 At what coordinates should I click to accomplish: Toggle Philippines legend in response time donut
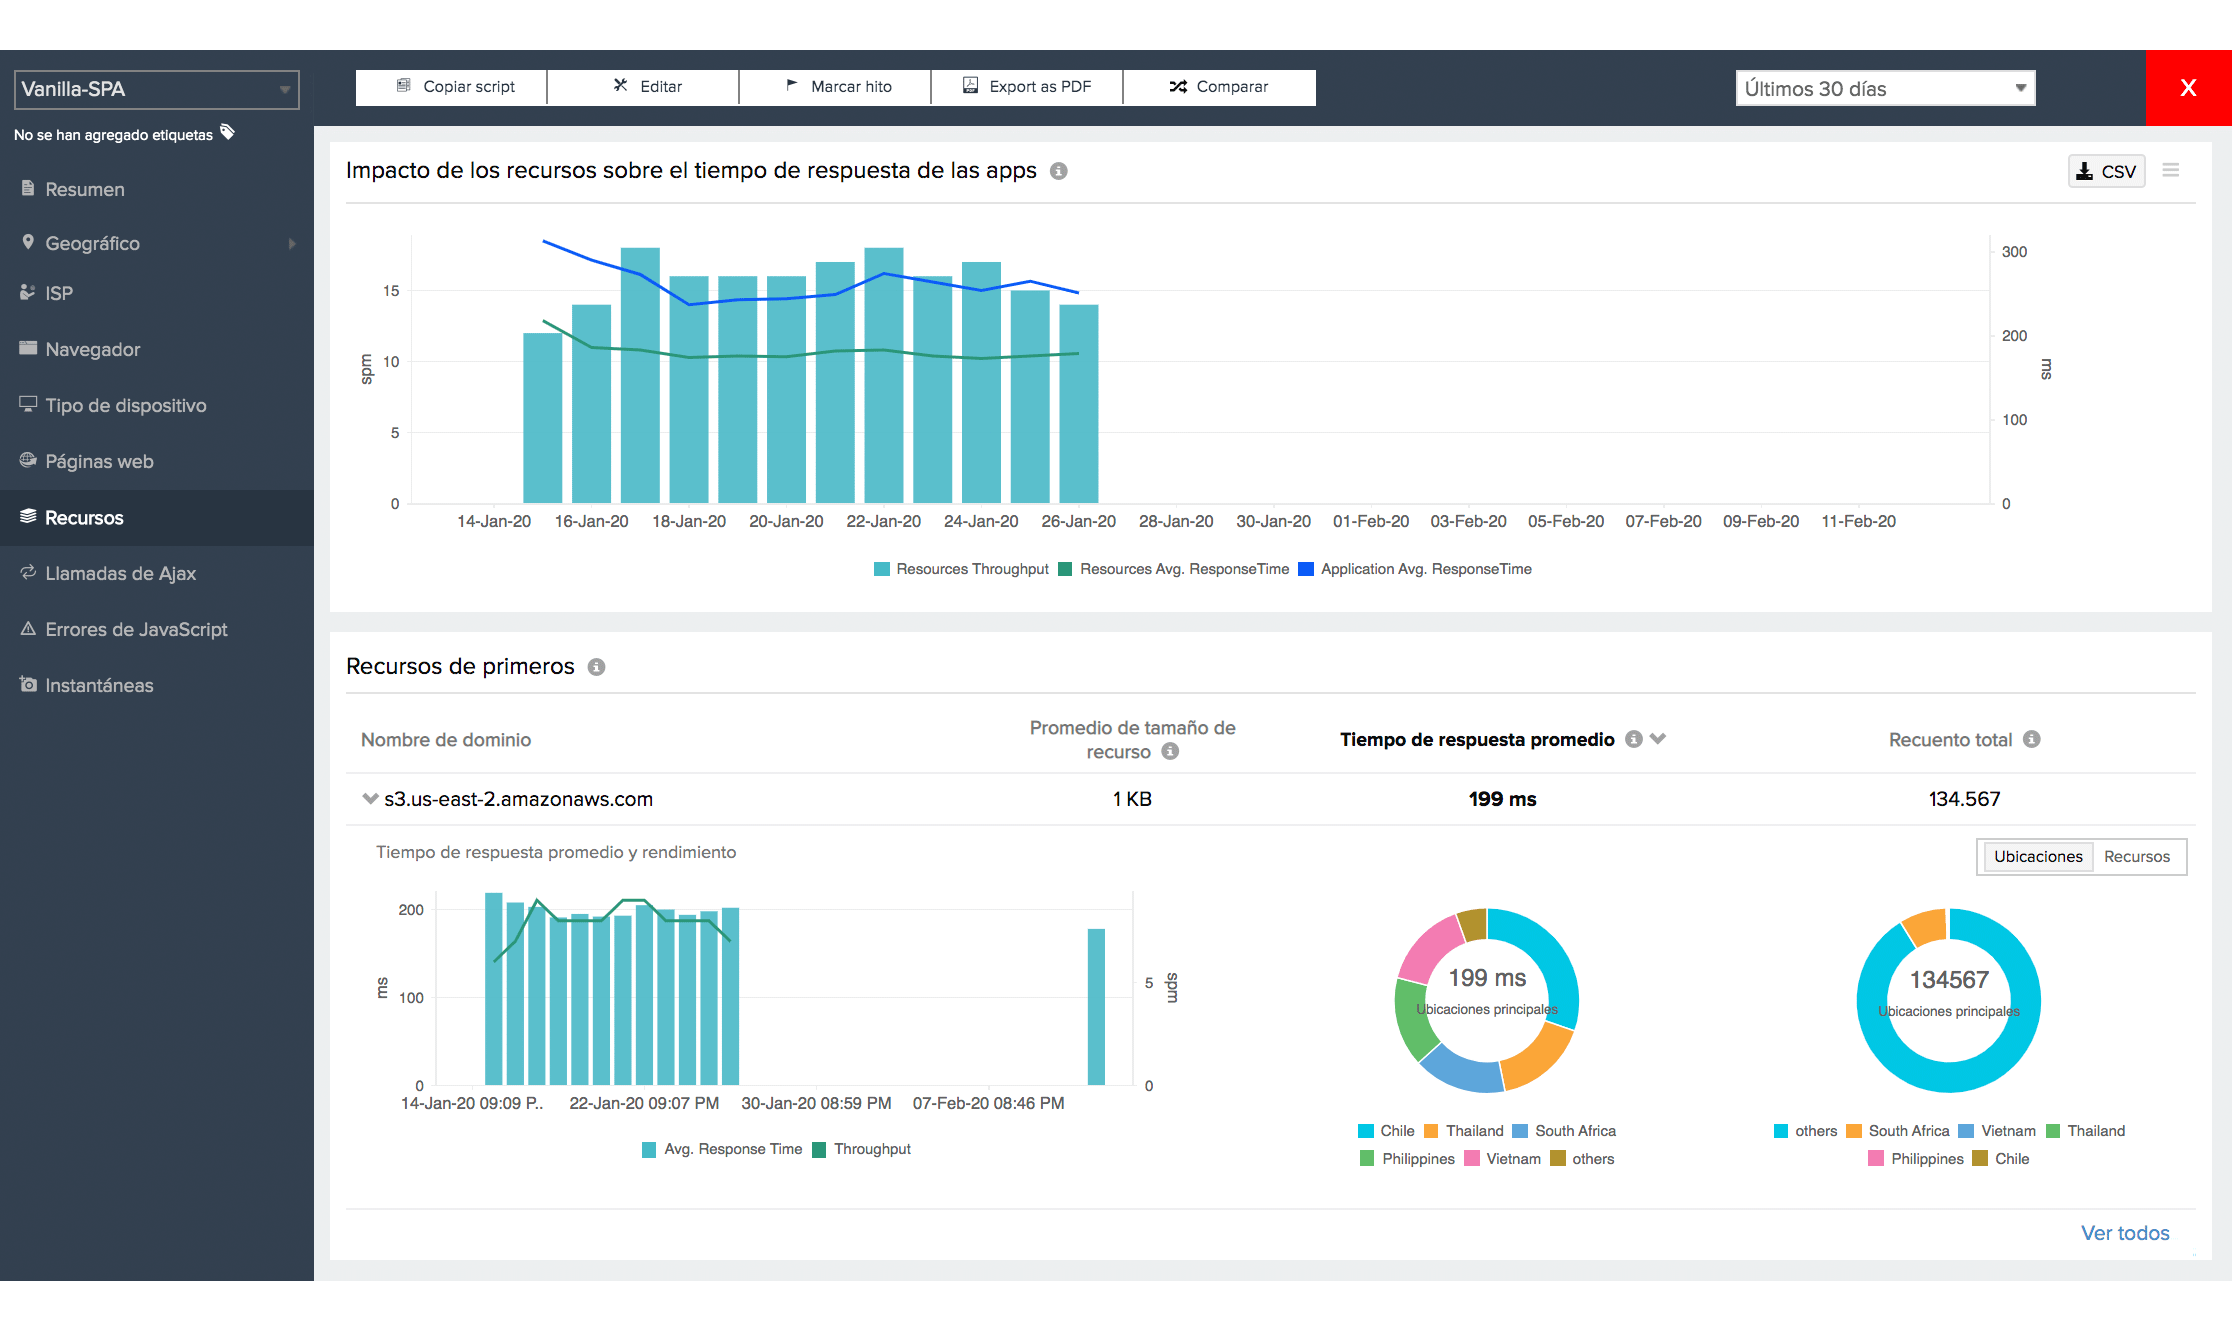coord(1408,1159)
